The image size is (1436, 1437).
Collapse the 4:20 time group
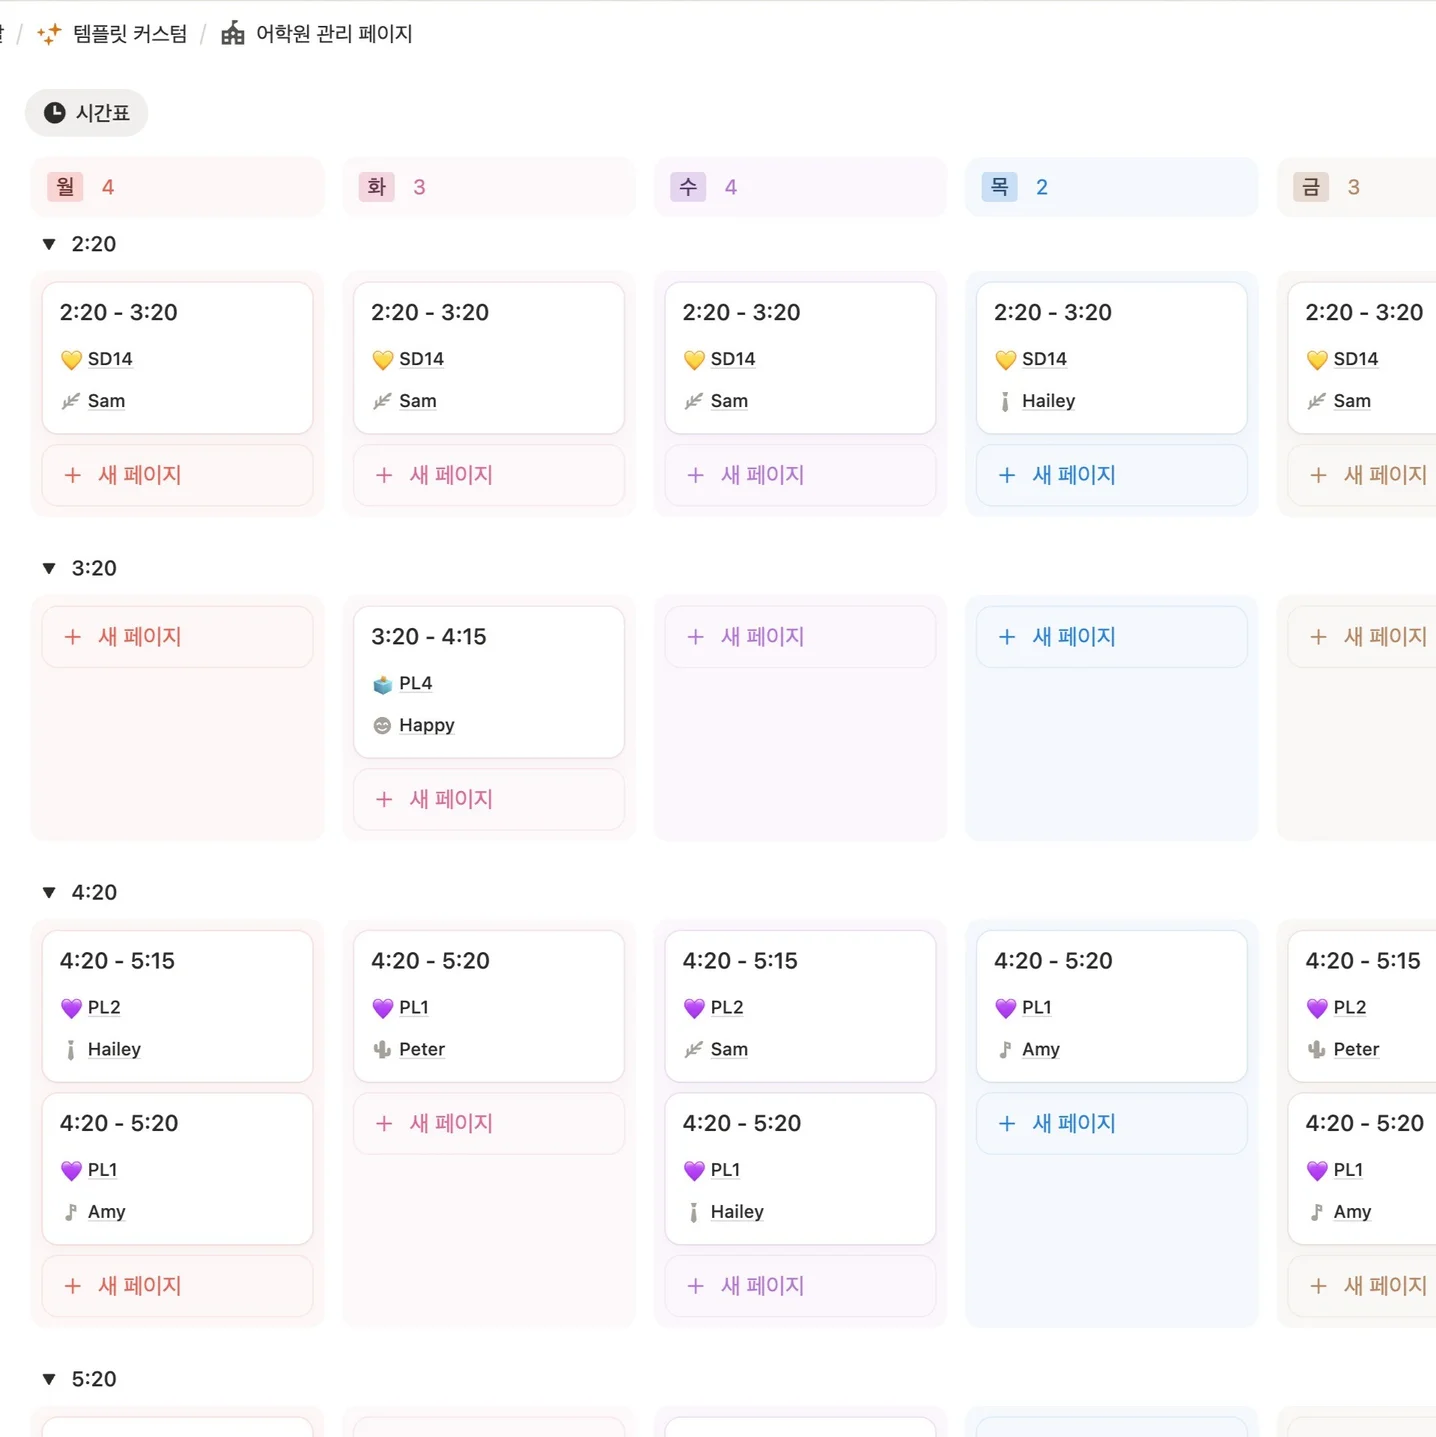[49, 891]
